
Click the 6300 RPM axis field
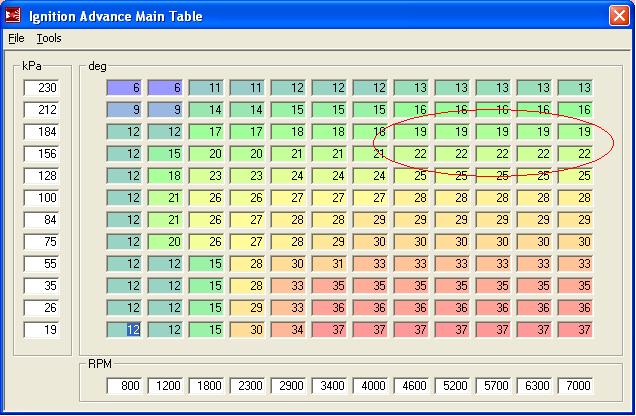(534, 385)
